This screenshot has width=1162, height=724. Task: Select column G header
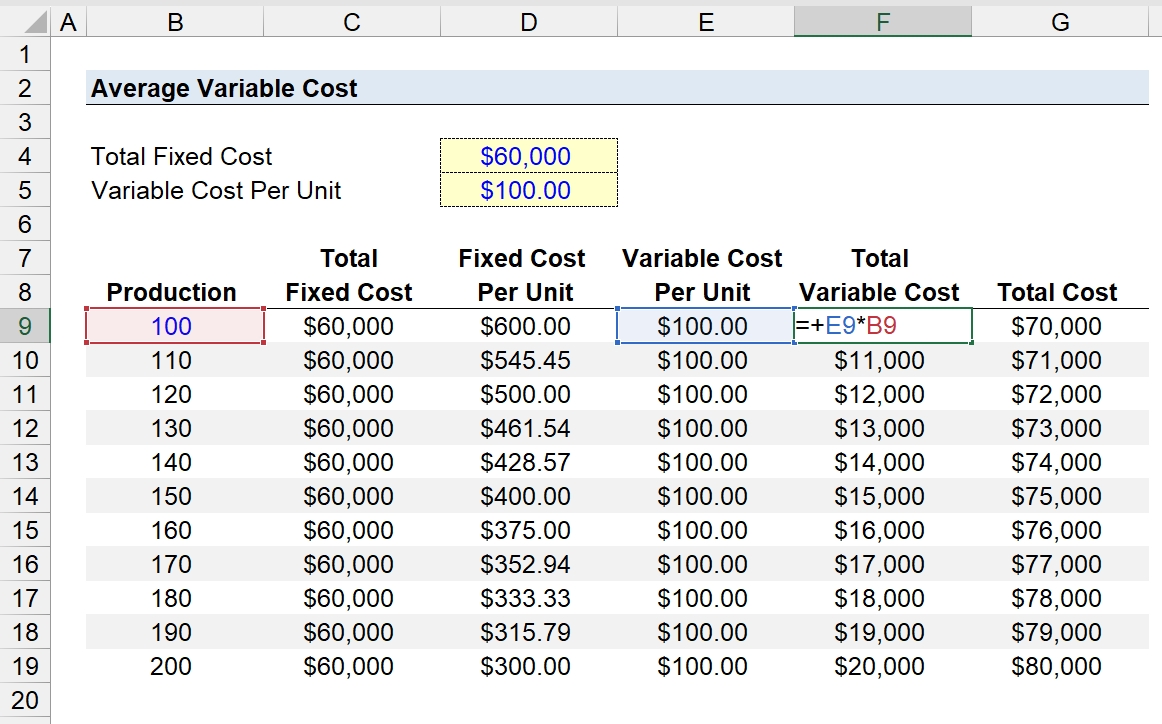(x=1060, y=22)
